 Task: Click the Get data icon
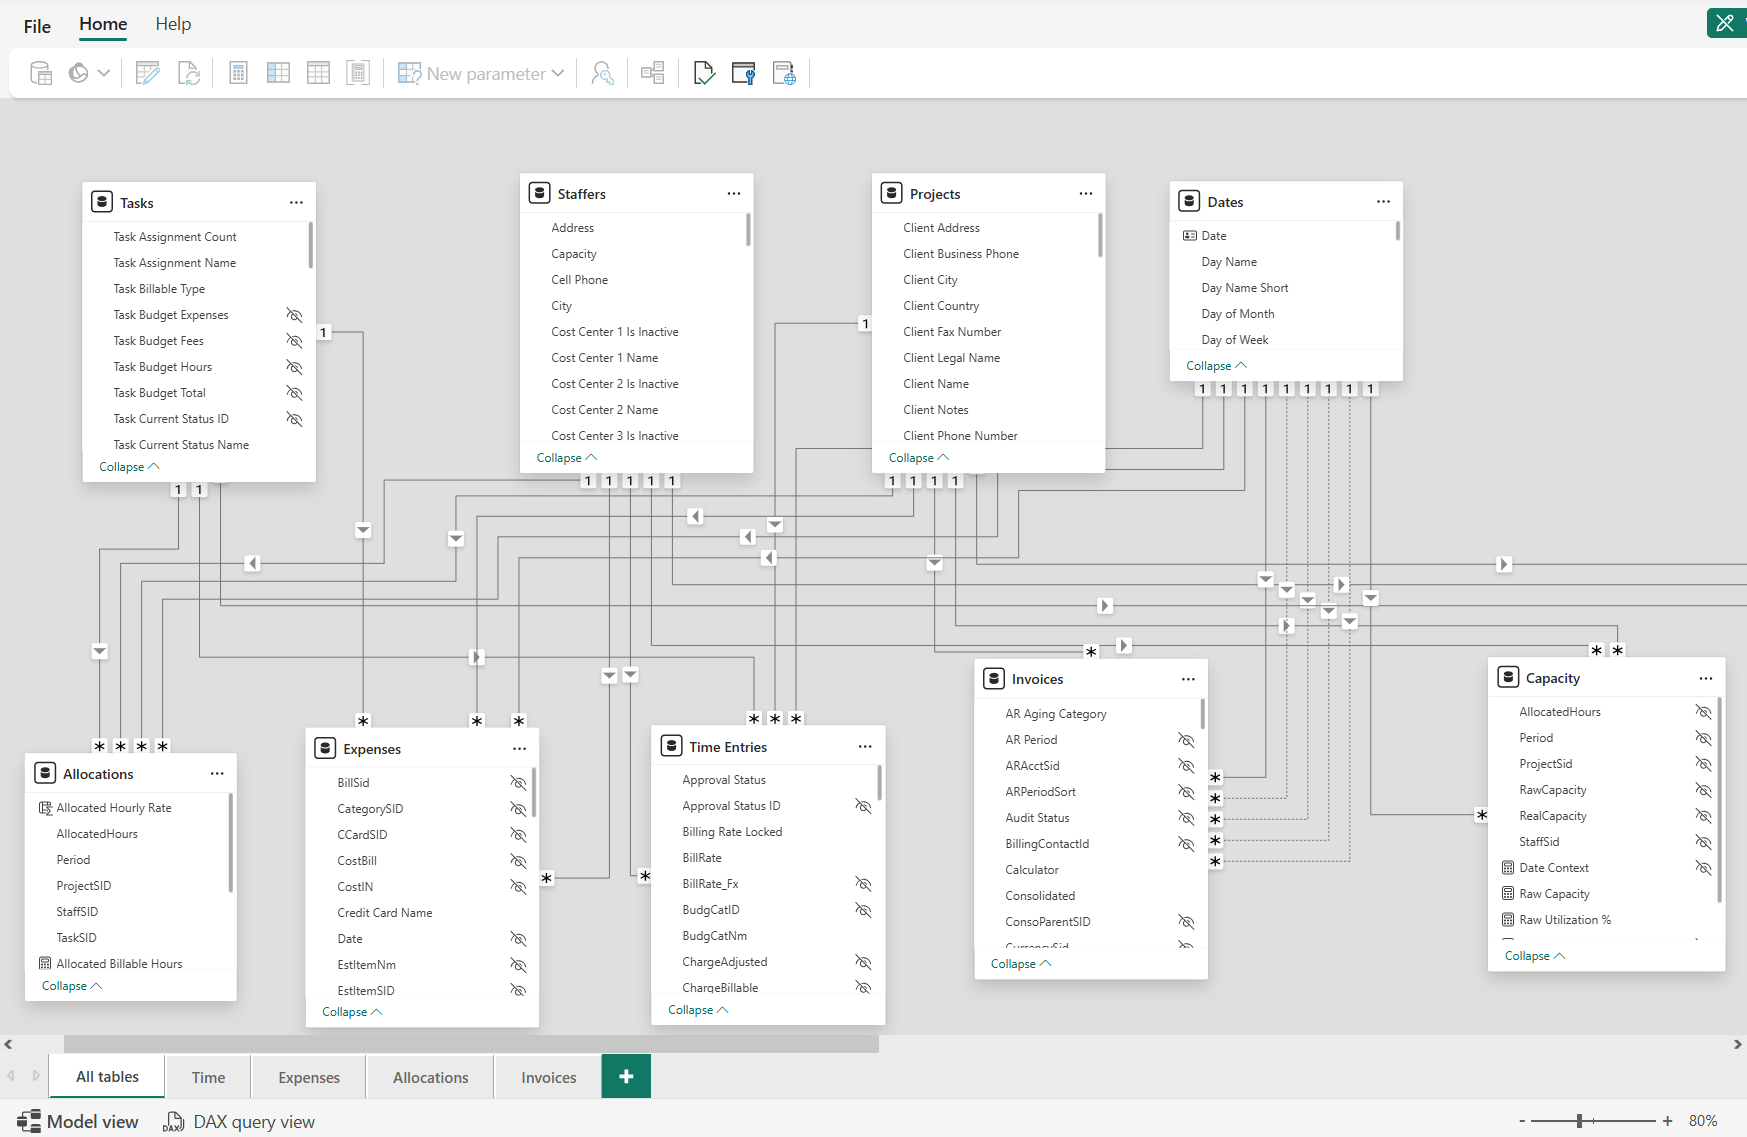click(x=41, y=73)
